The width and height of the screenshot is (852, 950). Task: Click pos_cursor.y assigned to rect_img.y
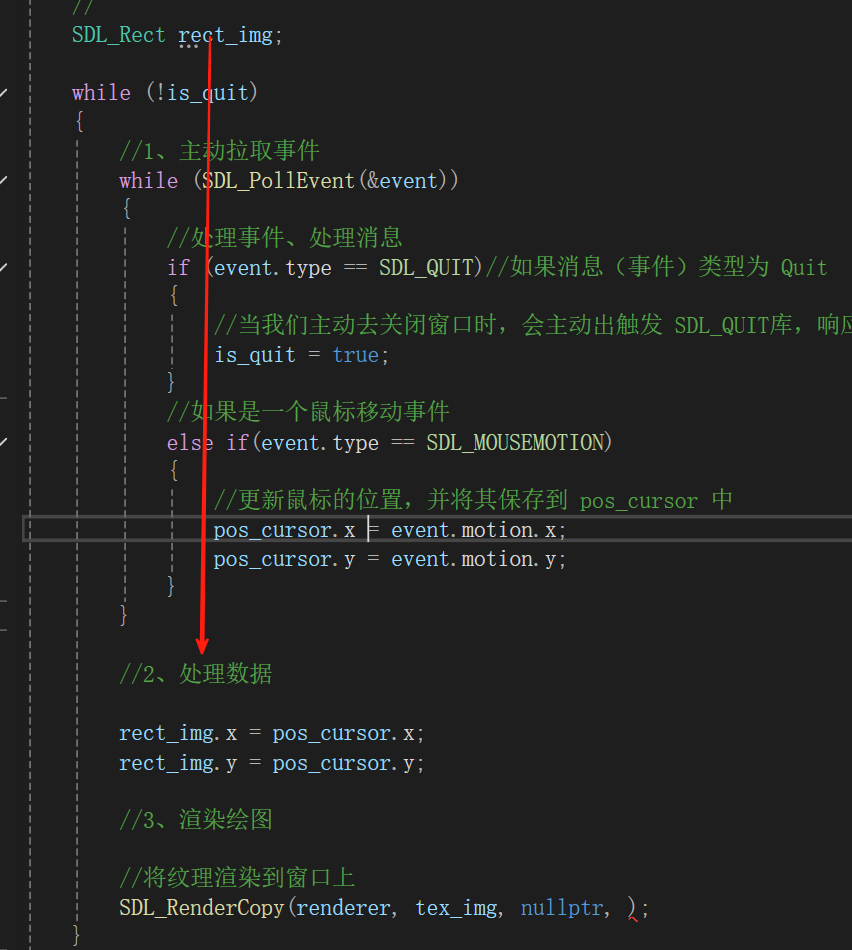coord(344,763)
